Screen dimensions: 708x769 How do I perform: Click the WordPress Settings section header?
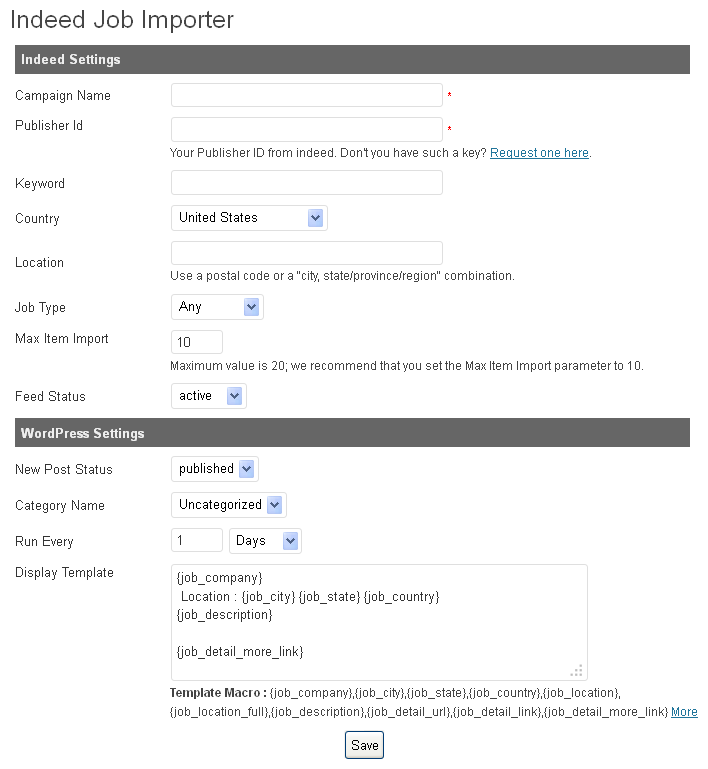click(x=352, y=433)
